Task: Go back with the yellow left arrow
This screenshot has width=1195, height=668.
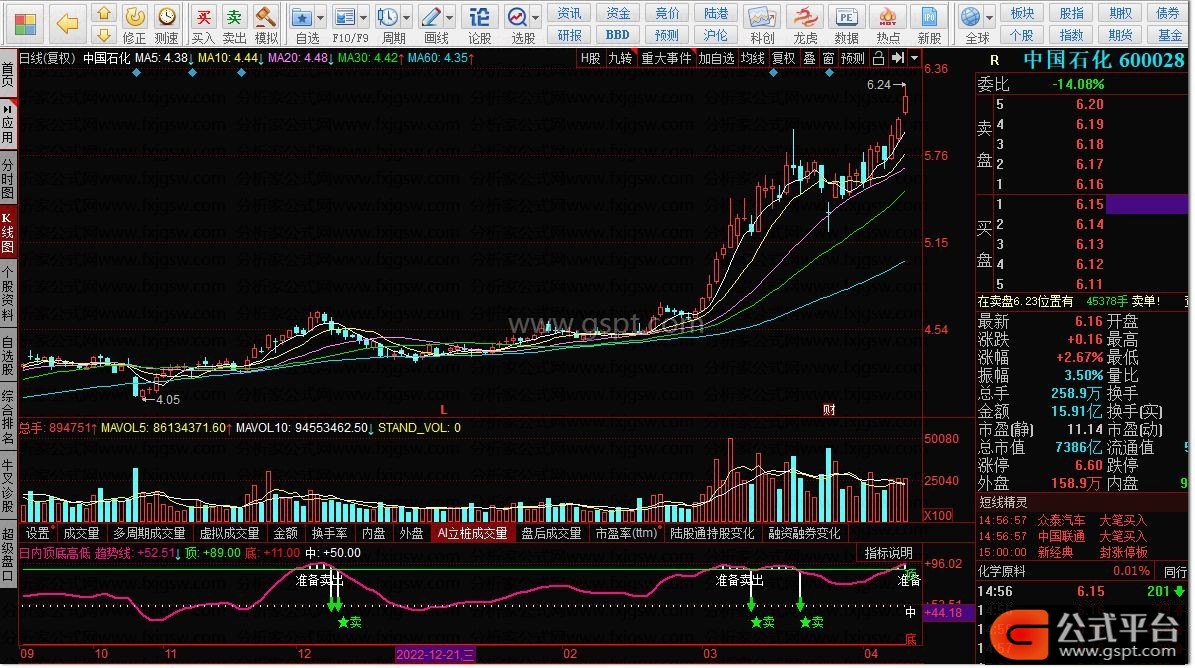Action: 68,24
